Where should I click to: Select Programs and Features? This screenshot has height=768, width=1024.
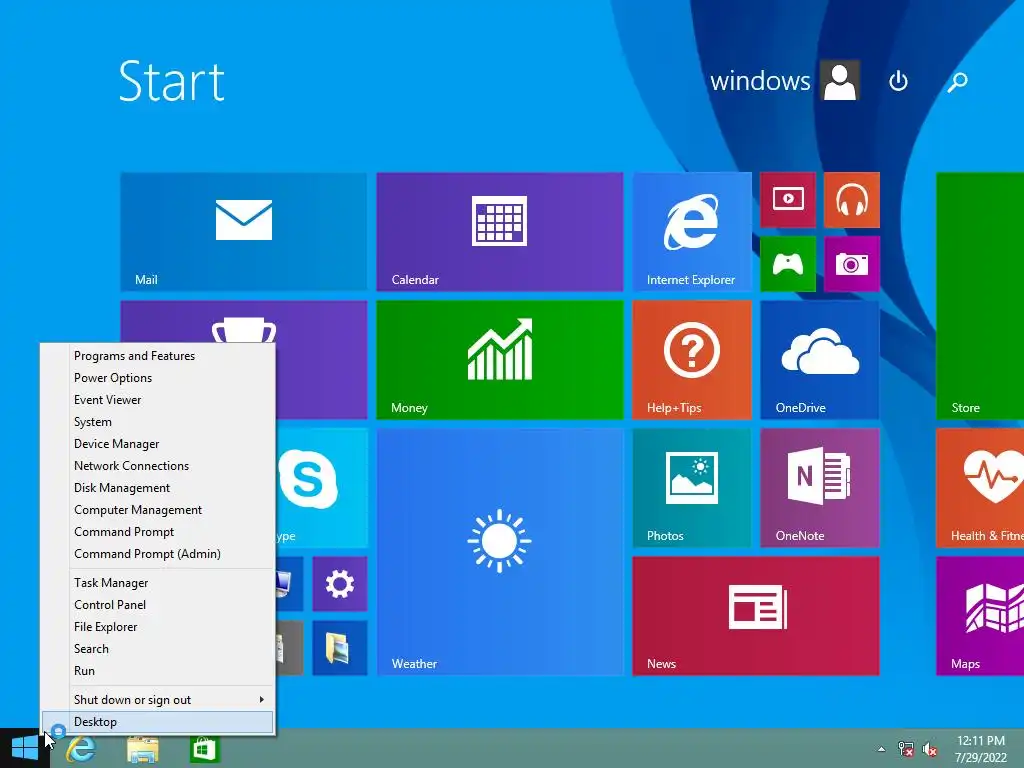(158, 356)
